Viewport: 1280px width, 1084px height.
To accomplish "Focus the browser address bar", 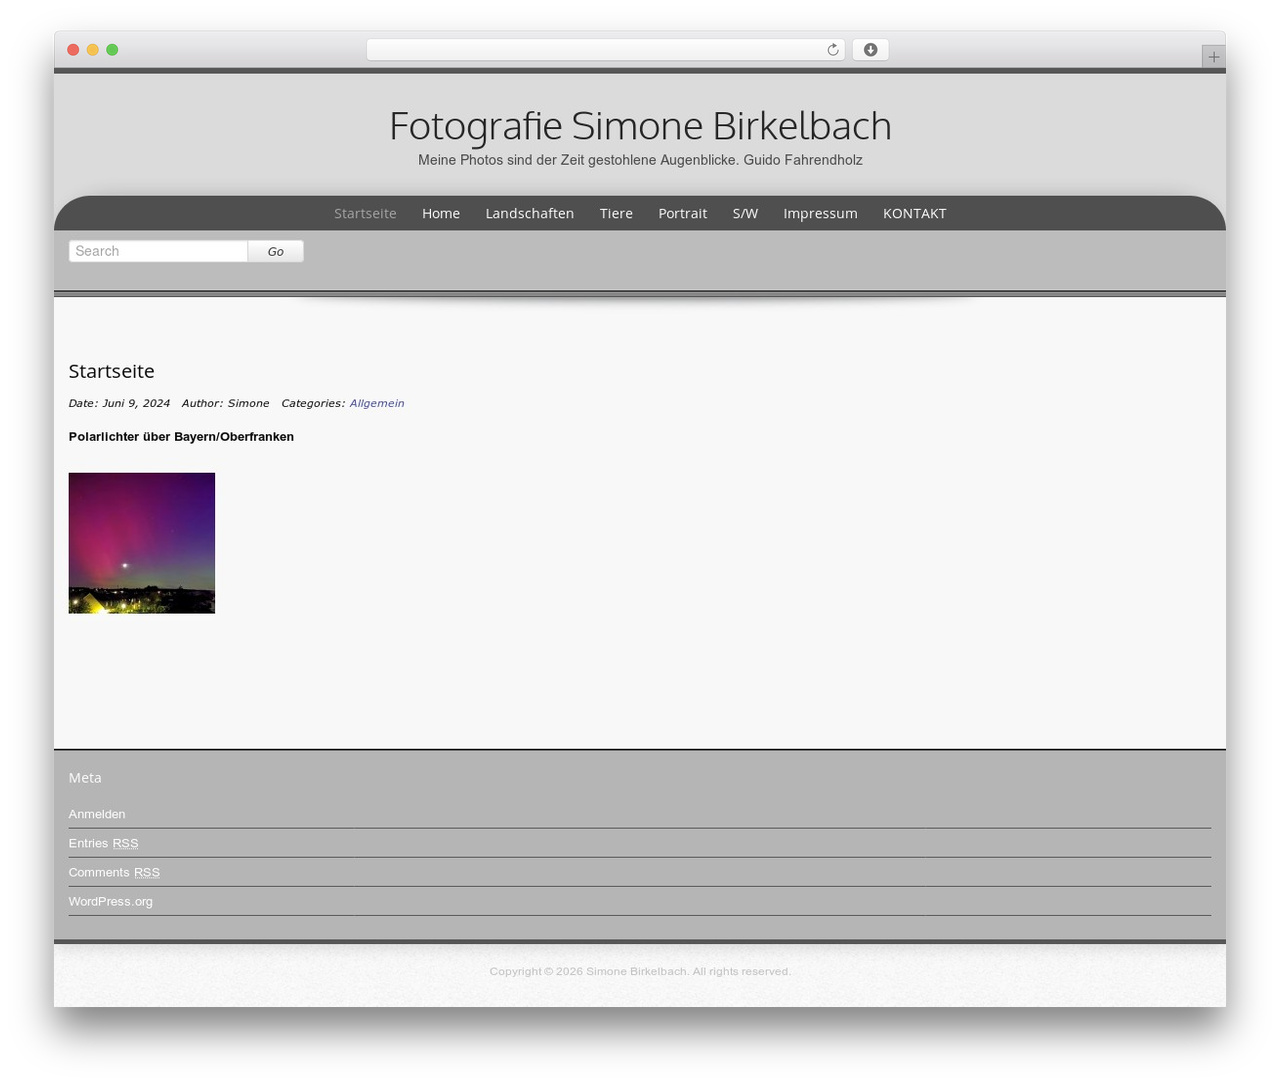I will [605, 50].
